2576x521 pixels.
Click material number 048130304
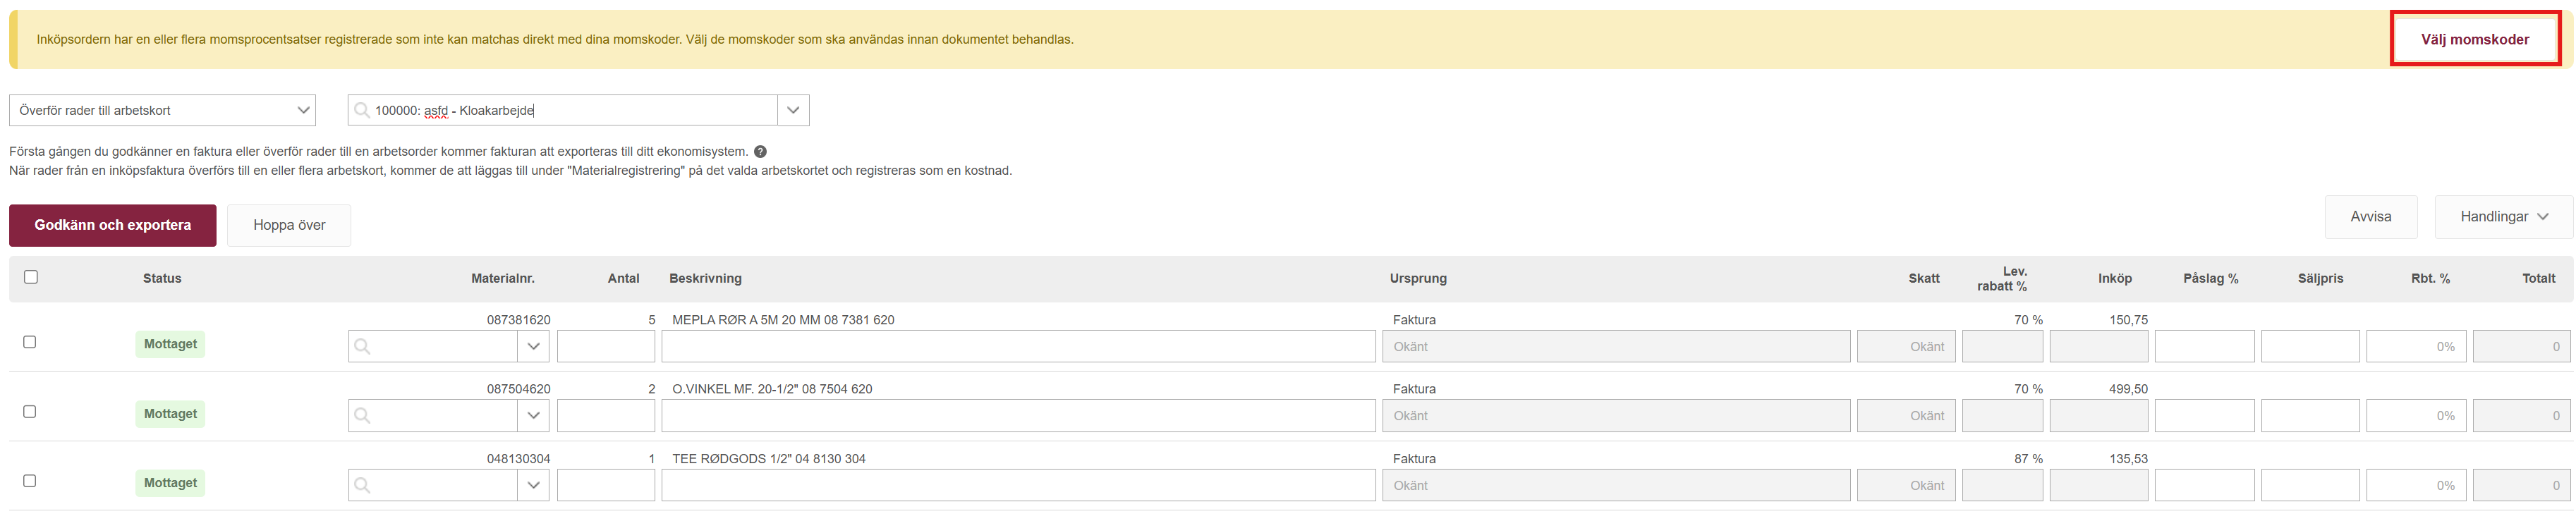coord(518,459)
